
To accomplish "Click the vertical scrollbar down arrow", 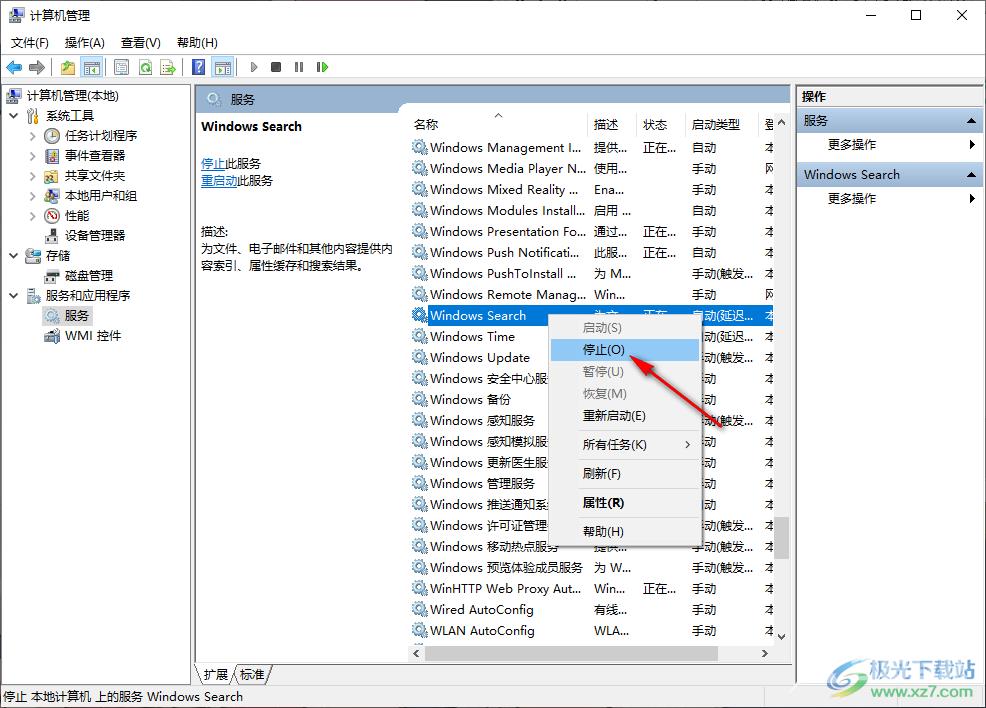I will [x=782, y=636].
